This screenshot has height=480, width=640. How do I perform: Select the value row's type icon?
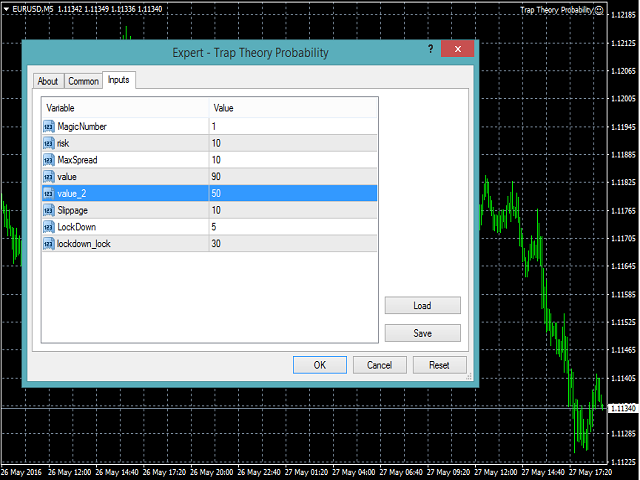click(49, 177)
